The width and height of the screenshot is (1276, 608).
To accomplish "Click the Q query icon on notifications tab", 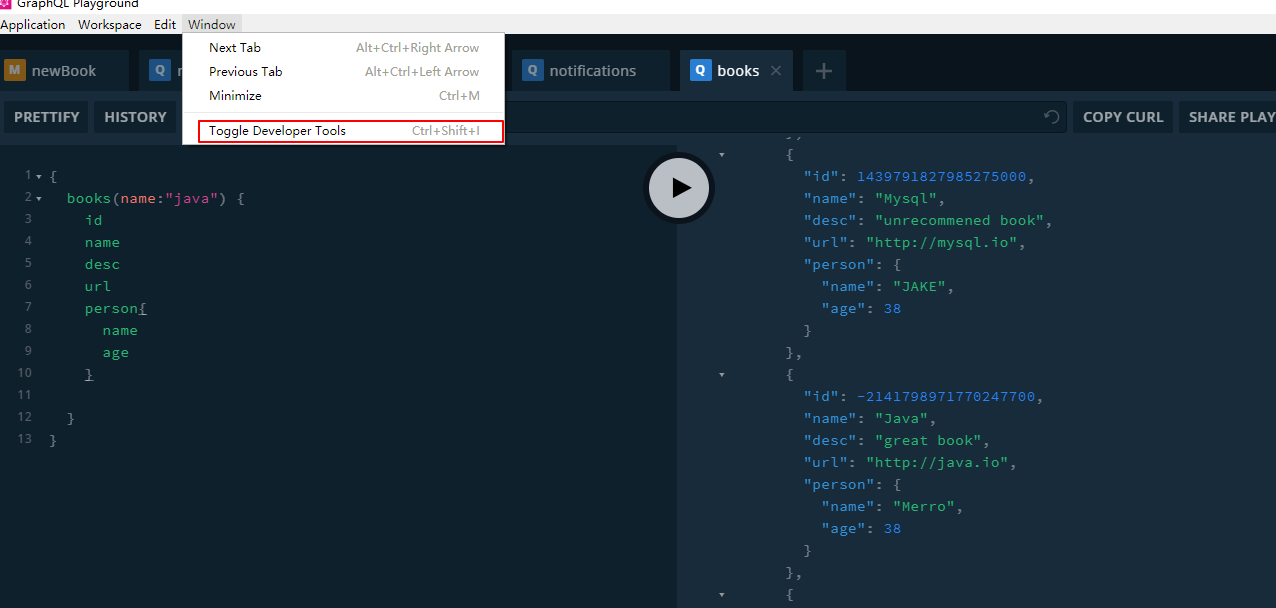I will (x=532, y=71).
